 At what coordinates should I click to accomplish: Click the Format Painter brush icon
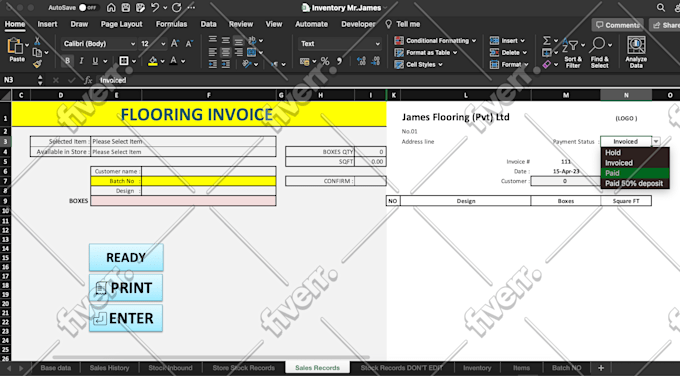point(37,64)
